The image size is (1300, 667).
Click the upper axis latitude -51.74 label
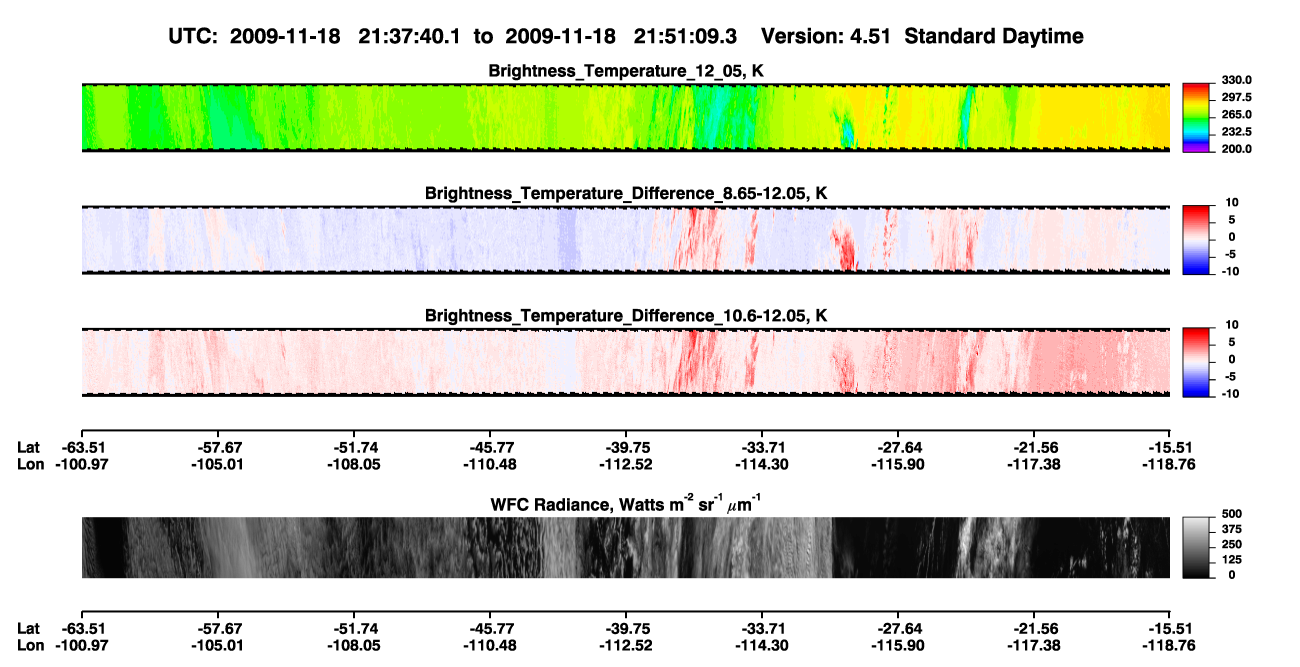pos(354,448)
